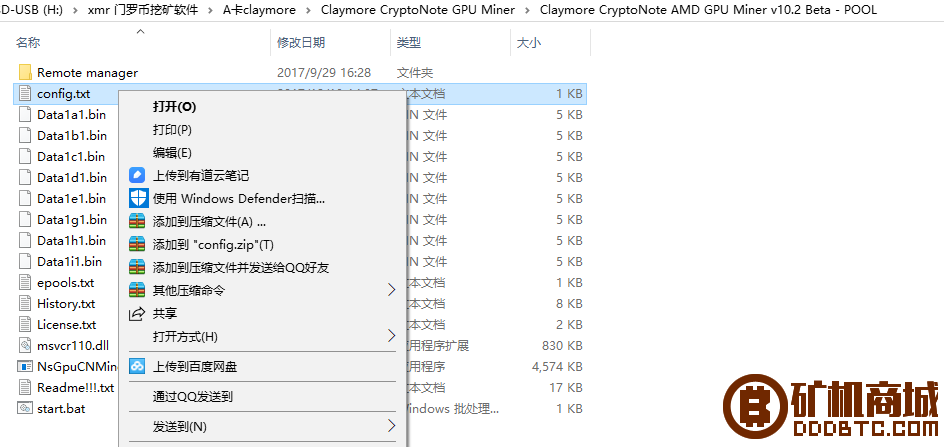Sort files by the 大小 column header

[x=529, y=42]
